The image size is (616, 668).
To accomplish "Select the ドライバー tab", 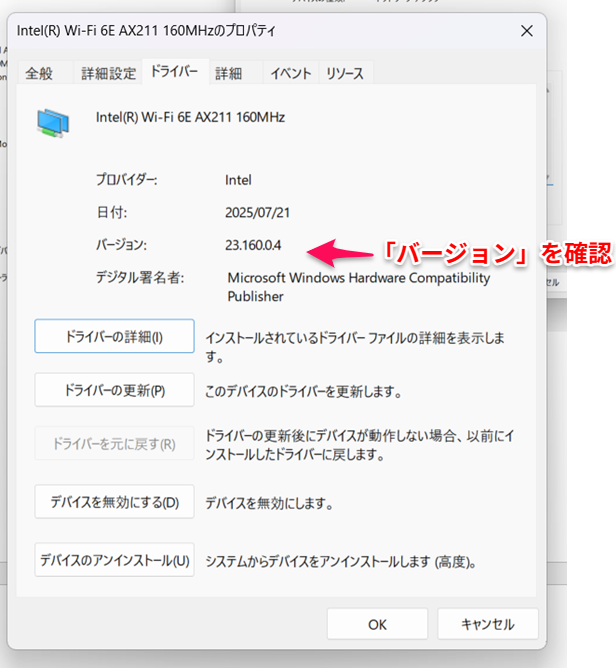I will [x=175, y=72].
